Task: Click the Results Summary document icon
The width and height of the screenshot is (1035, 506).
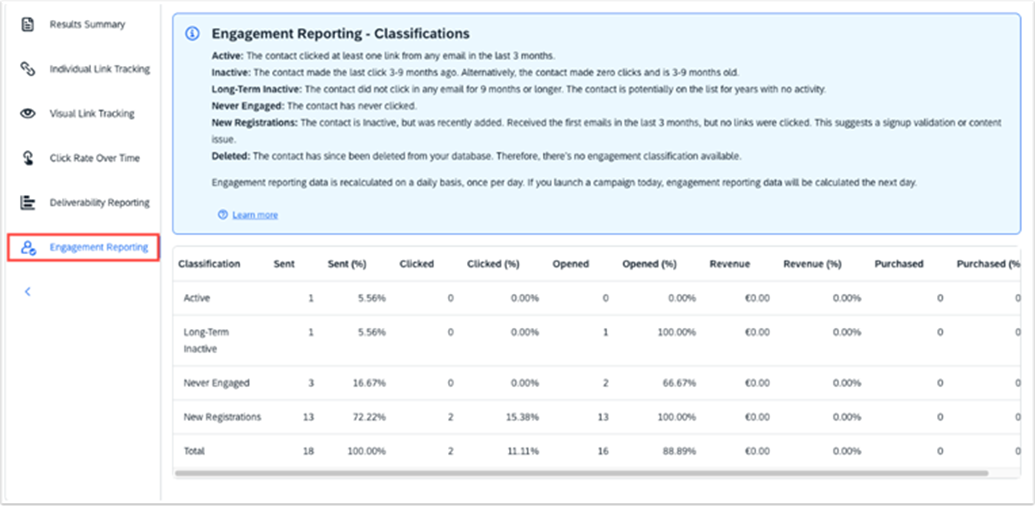Action: 27,25
